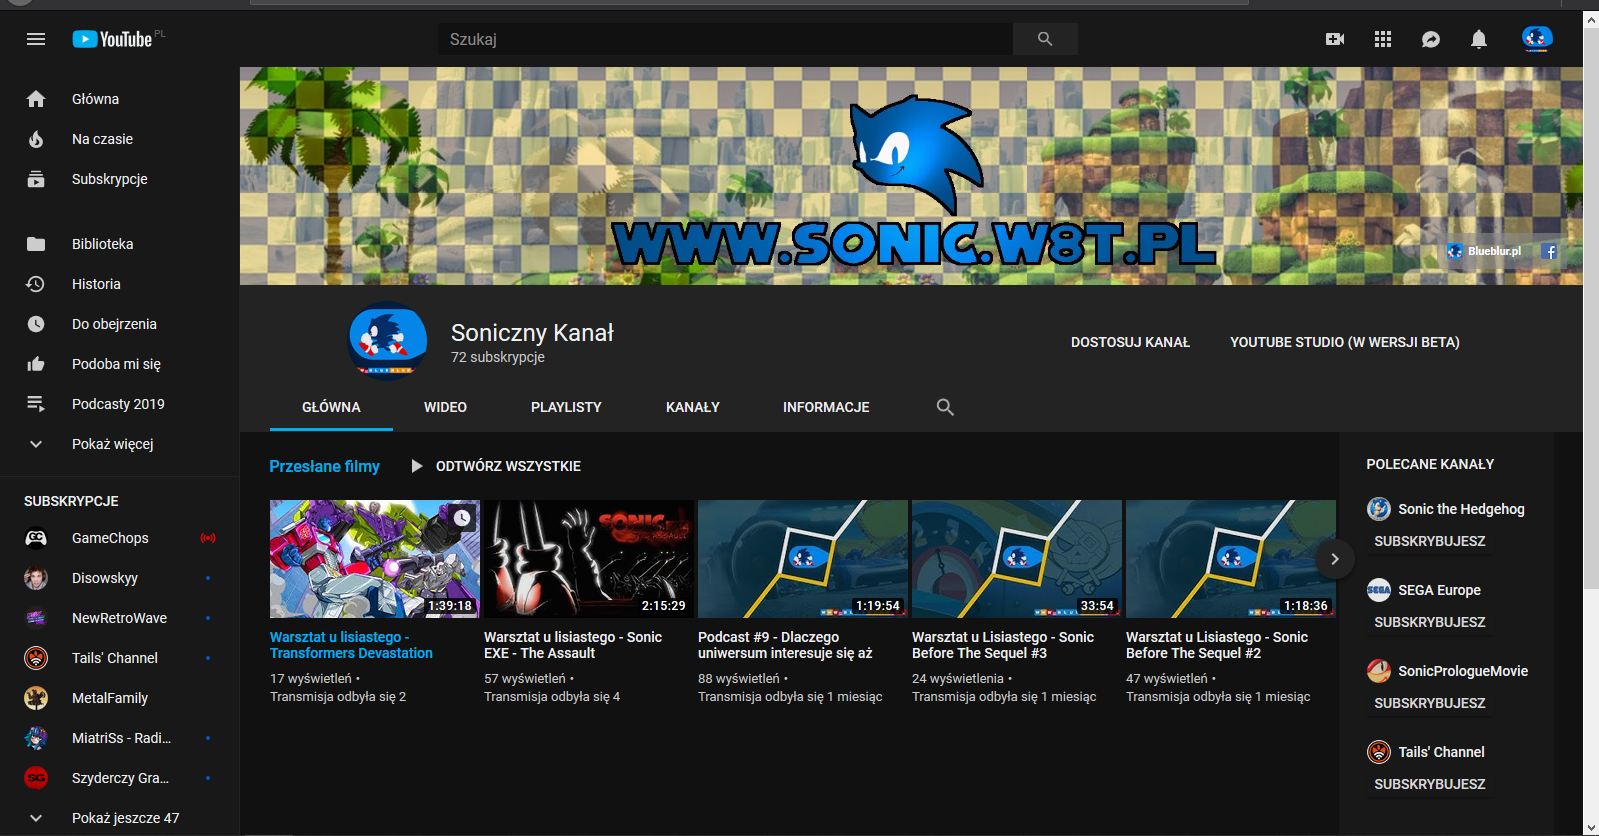1599x836 pixels.
Task: Open the notifications bell
Action: tap(1479, 39)
